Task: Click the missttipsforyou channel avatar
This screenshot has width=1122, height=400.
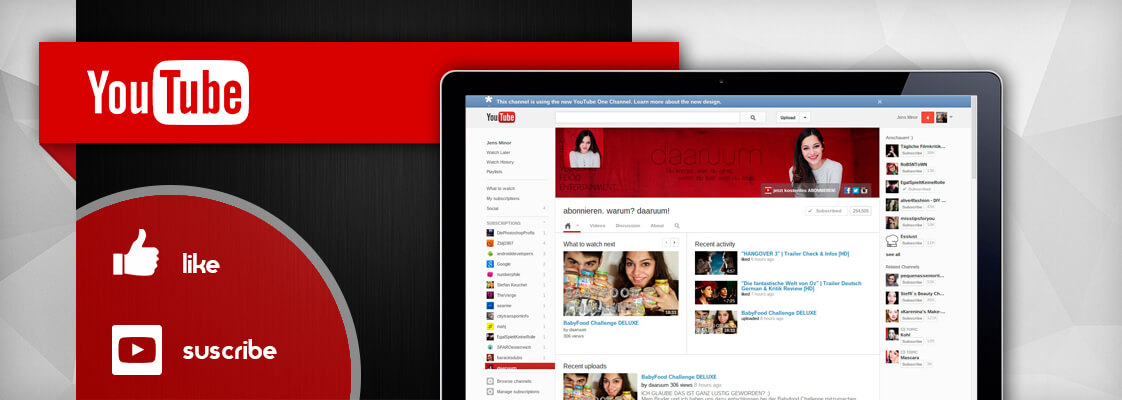Action: pyautogui.click(x=892, y=223)
